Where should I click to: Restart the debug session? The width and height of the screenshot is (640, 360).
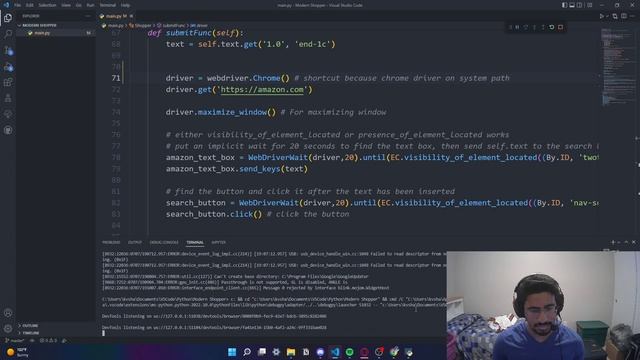tap(552, 27)
